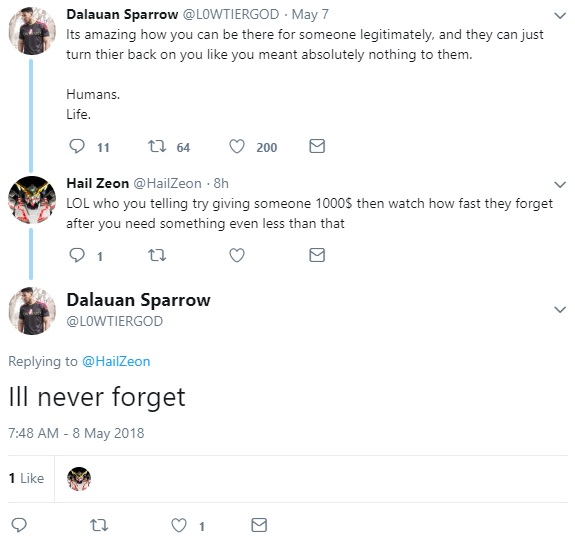
Task: Share Hail Zeon's tweet via message envelope
Action: tap(317, 255)
